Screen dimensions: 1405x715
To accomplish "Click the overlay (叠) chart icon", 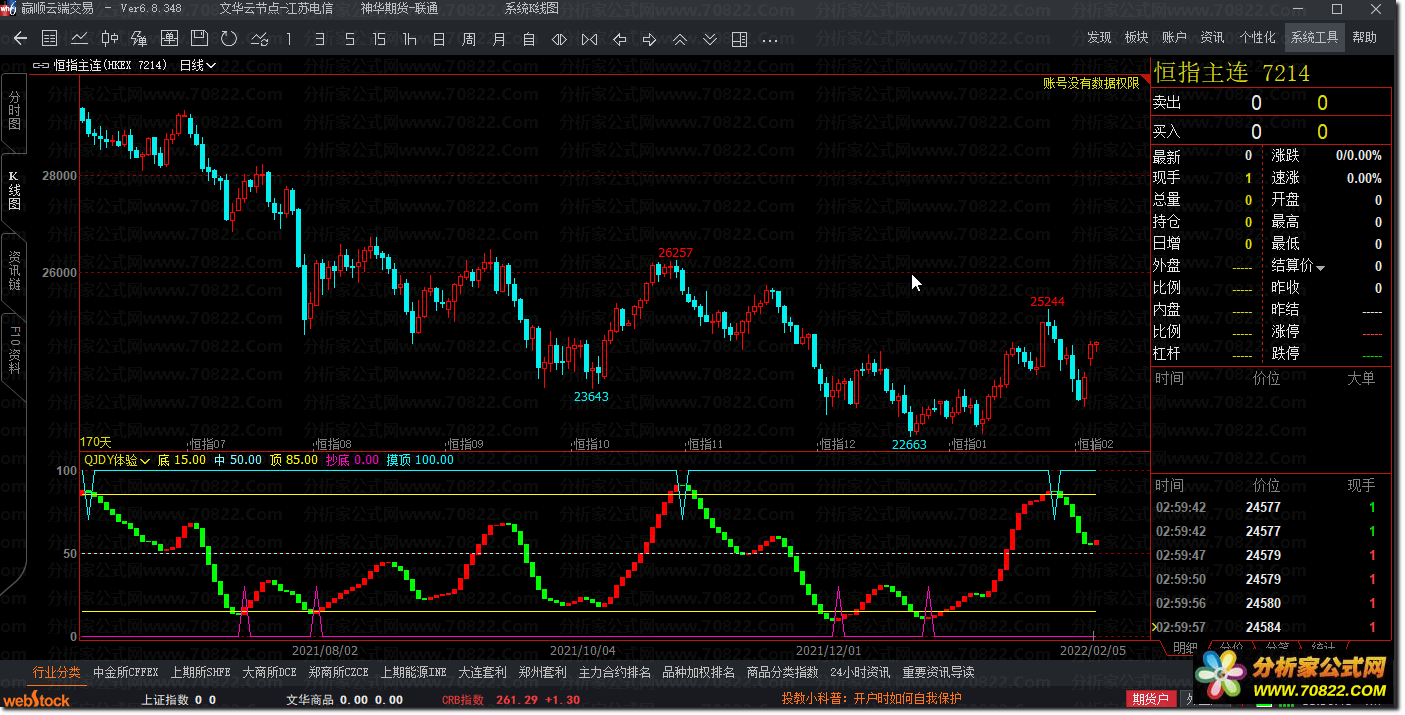I will pyautogui.click(x=139, y=39).
